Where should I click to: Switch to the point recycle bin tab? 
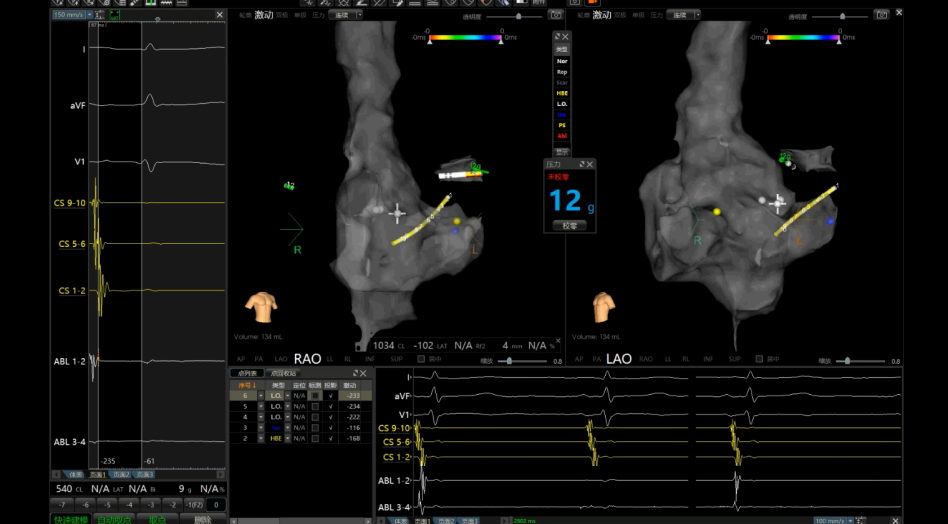(283, 374)
